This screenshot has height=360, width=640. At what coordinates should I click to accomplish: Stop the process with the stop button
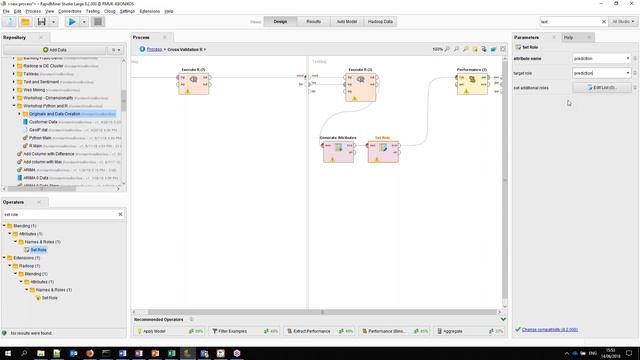coord(98,22)
